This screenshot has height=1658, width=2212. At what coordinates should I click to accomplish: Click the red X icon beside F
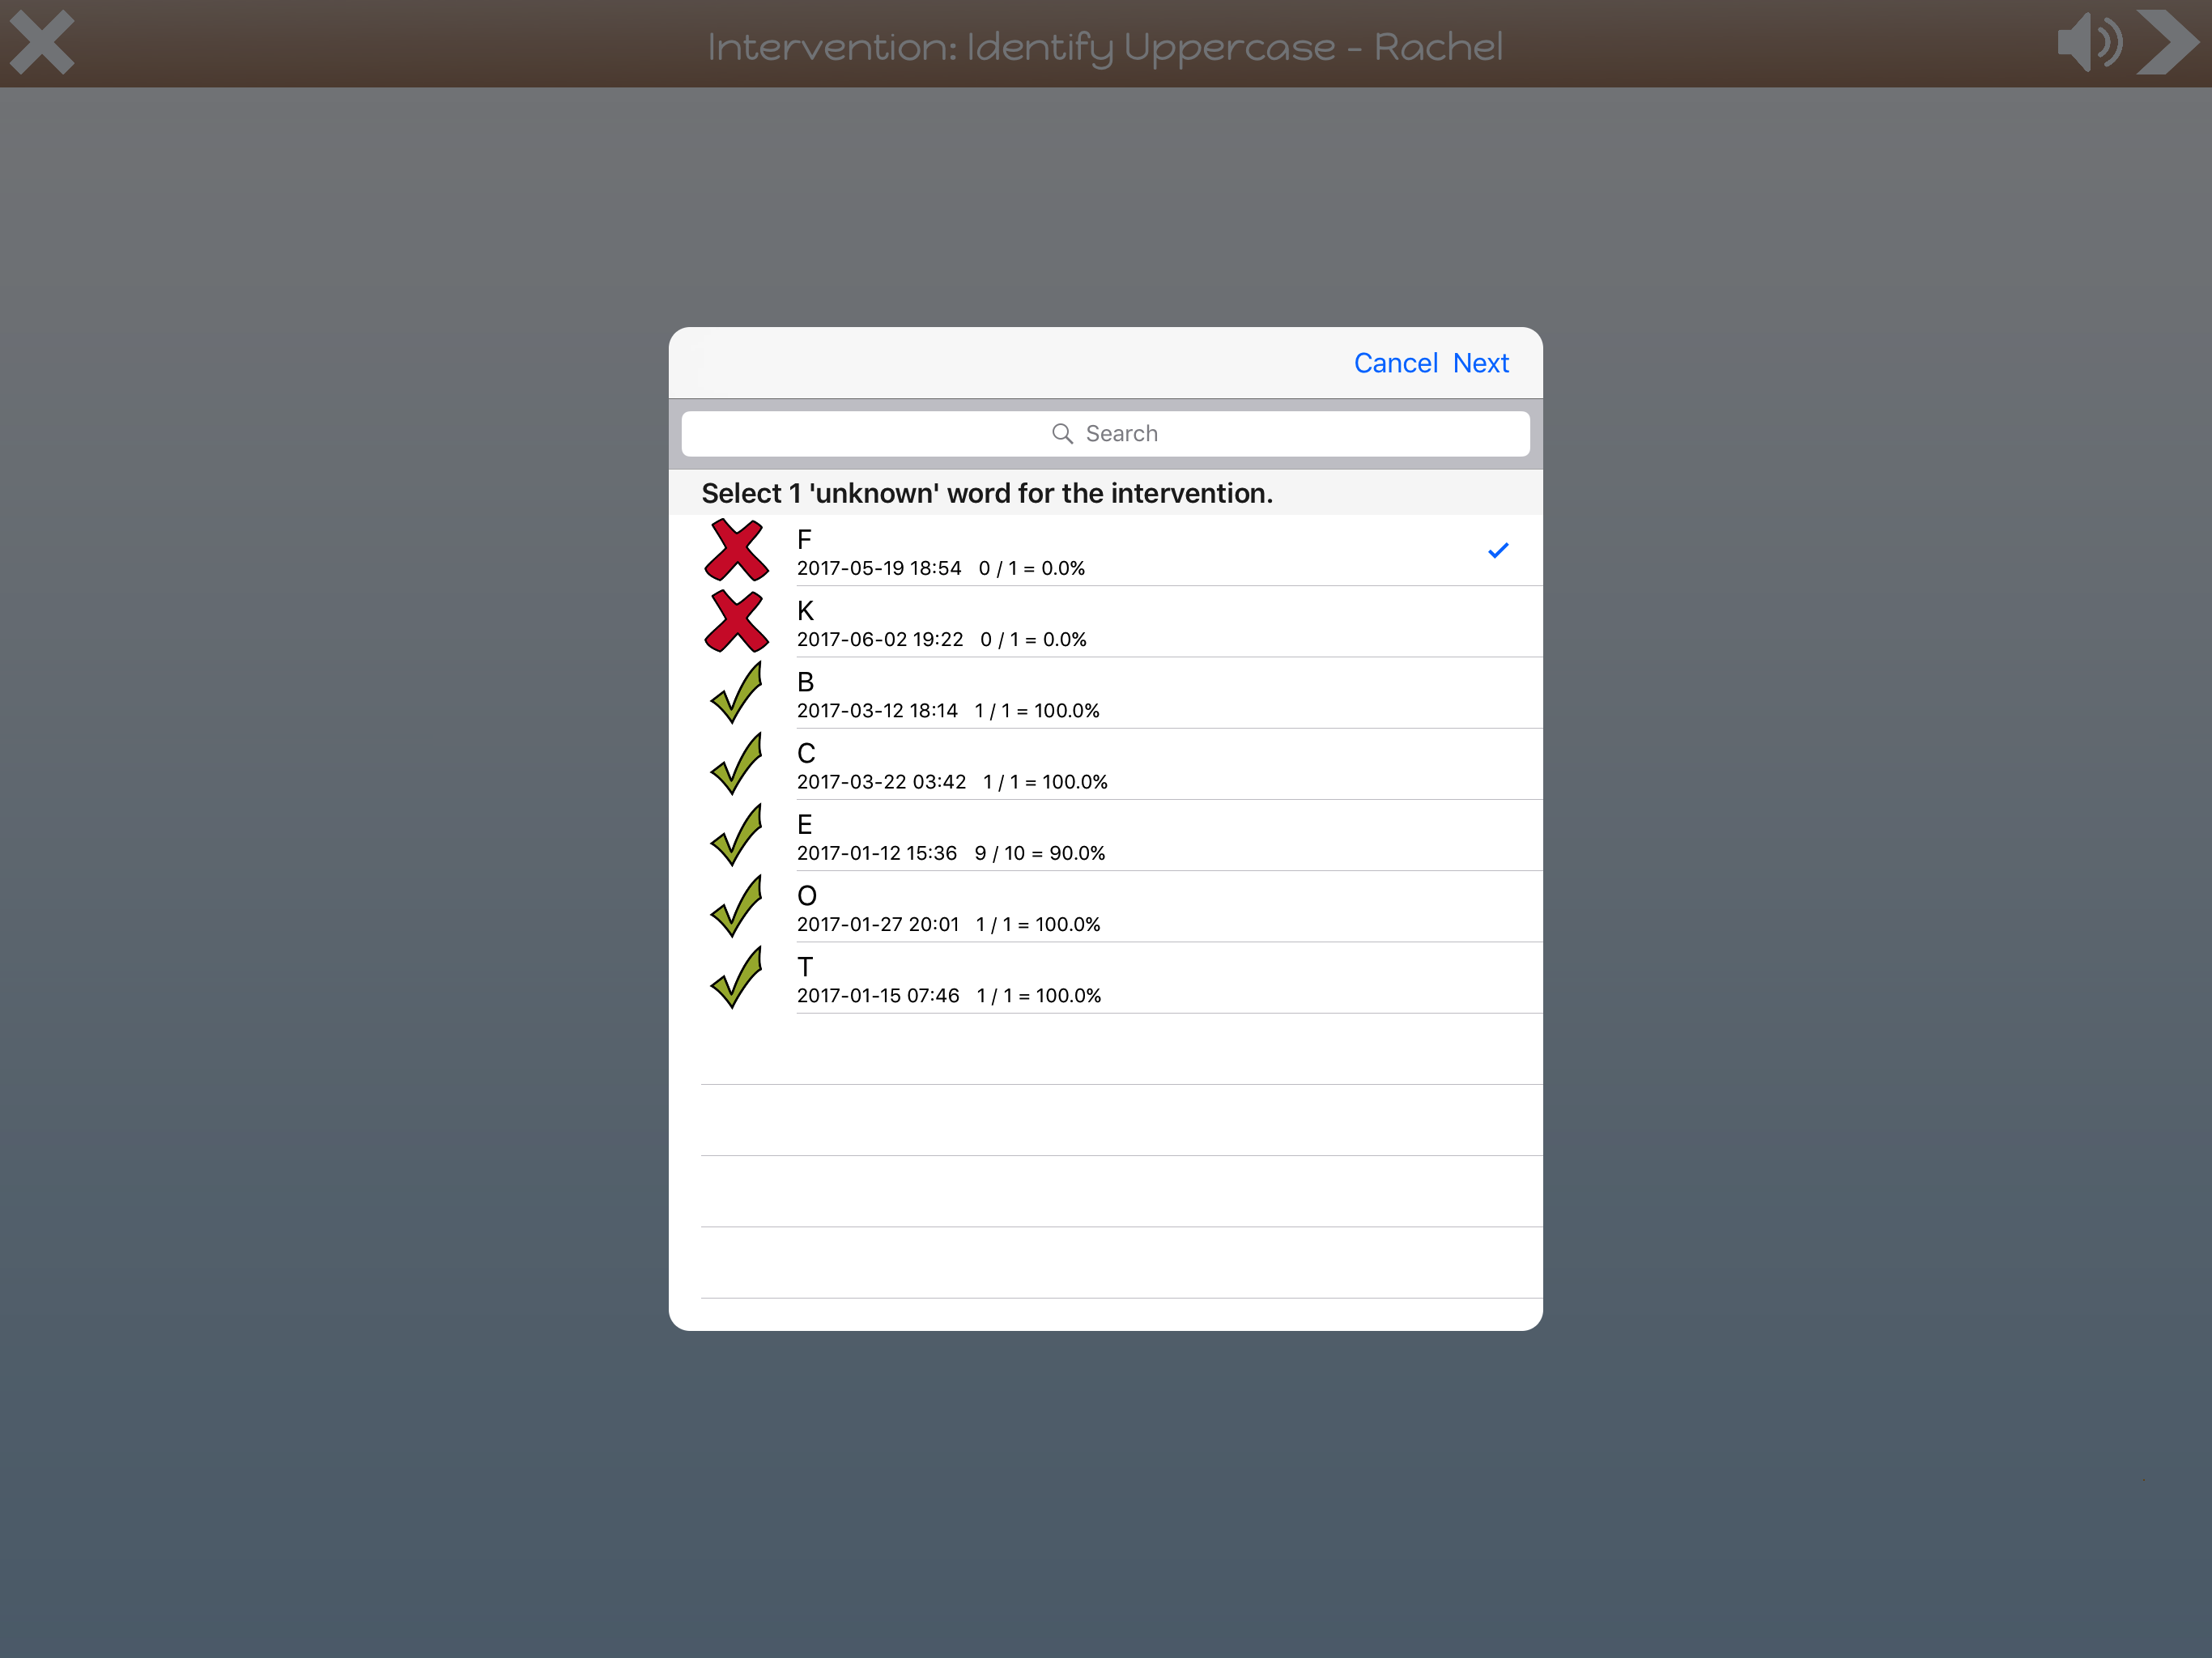click(737, 550)
